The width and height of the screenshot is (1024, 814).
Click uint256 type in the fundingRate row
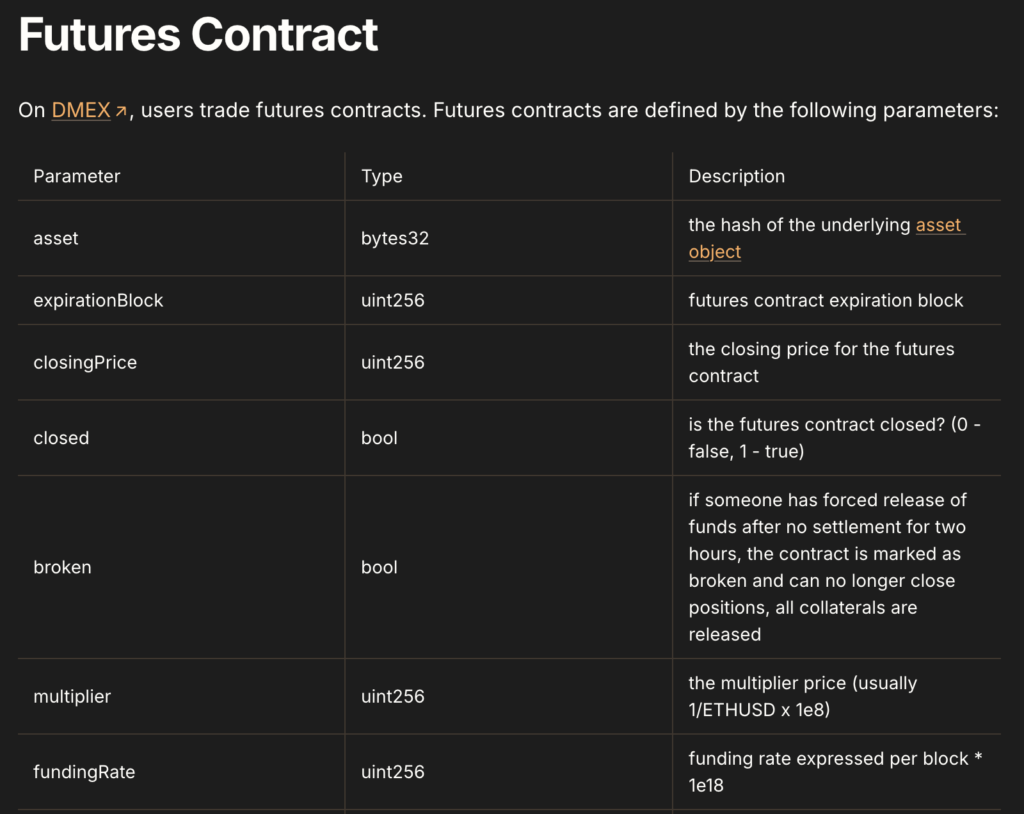(393, 772)
